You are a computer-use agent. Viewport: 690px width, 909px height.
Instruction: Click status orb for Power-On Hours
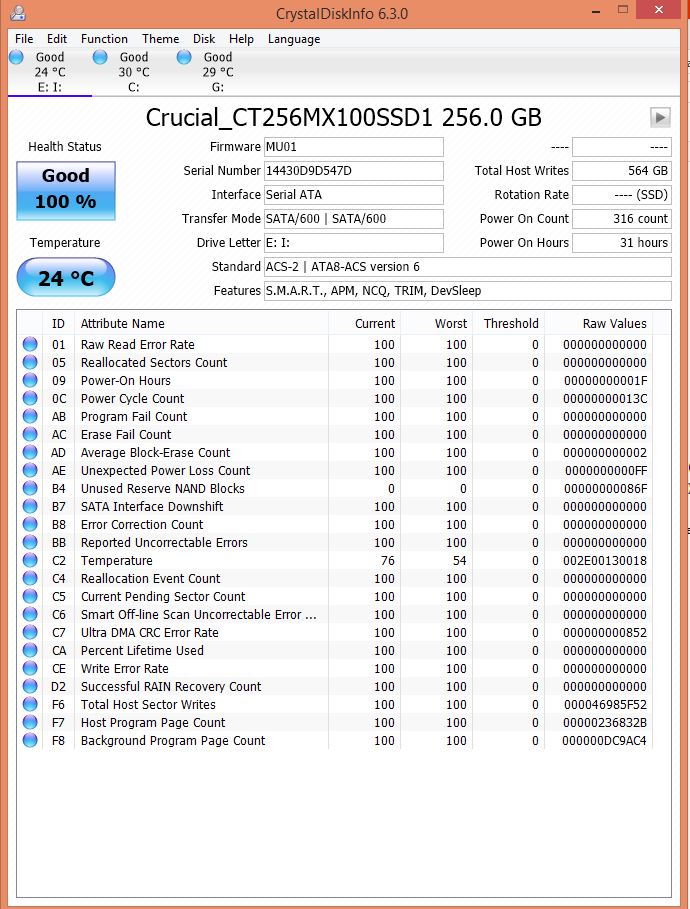pos(30,380)
